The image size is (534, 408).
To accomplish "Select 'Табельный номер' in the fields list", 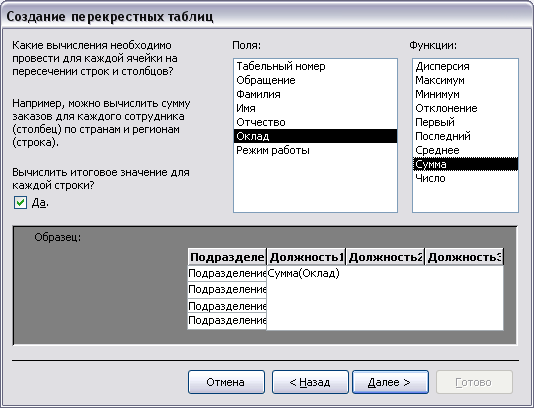I will click(315, 66).
